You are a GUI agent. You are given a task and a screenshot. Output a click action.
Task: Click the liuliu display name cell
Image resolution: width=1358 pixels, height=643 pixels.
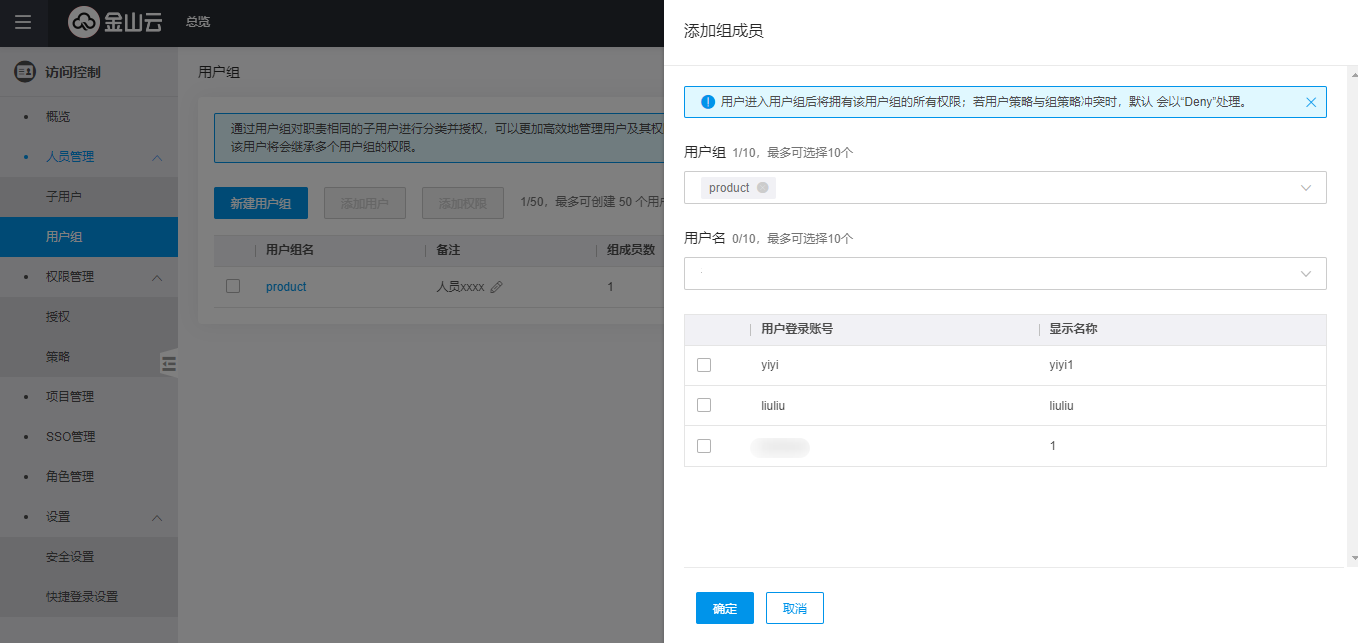coord(1061,405)
